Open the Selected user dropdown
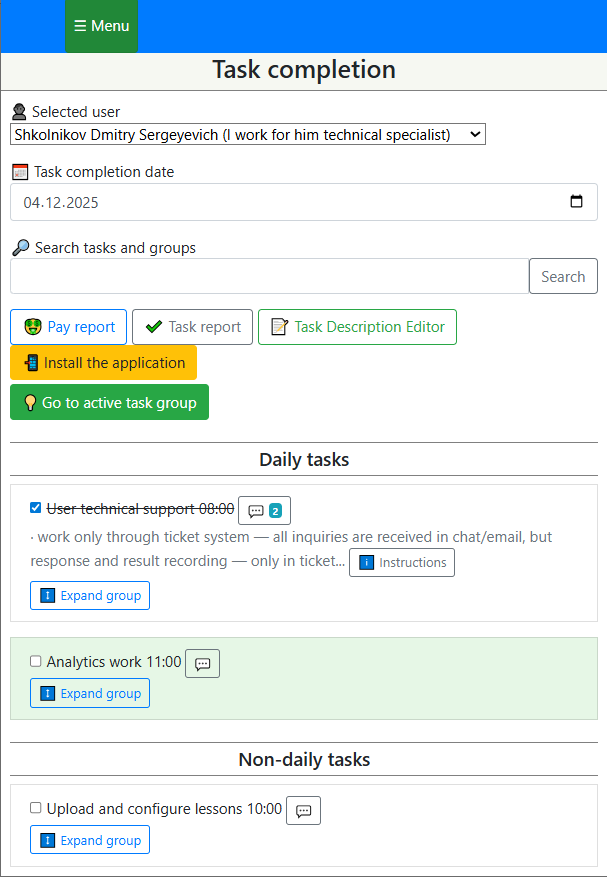Screen dimensions: 607x877 [247, 134]
